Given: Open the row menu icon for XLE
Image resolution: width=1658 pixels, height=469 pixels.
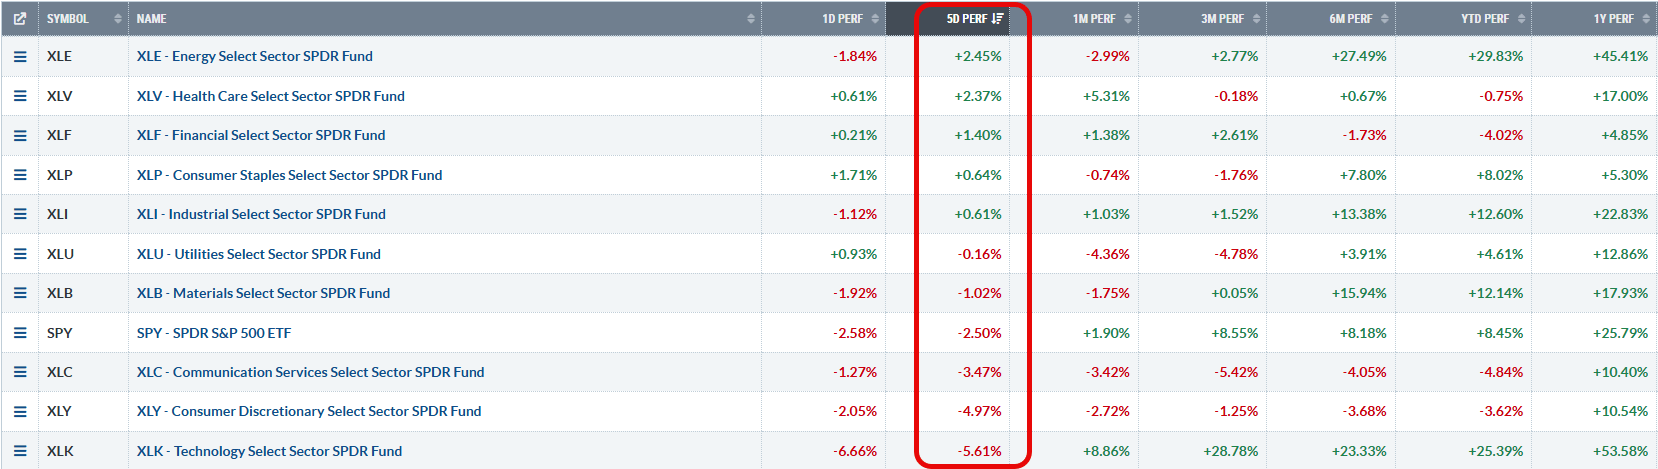Looking at the screenshot, I should pyautogui.click(x=20, y=57).
